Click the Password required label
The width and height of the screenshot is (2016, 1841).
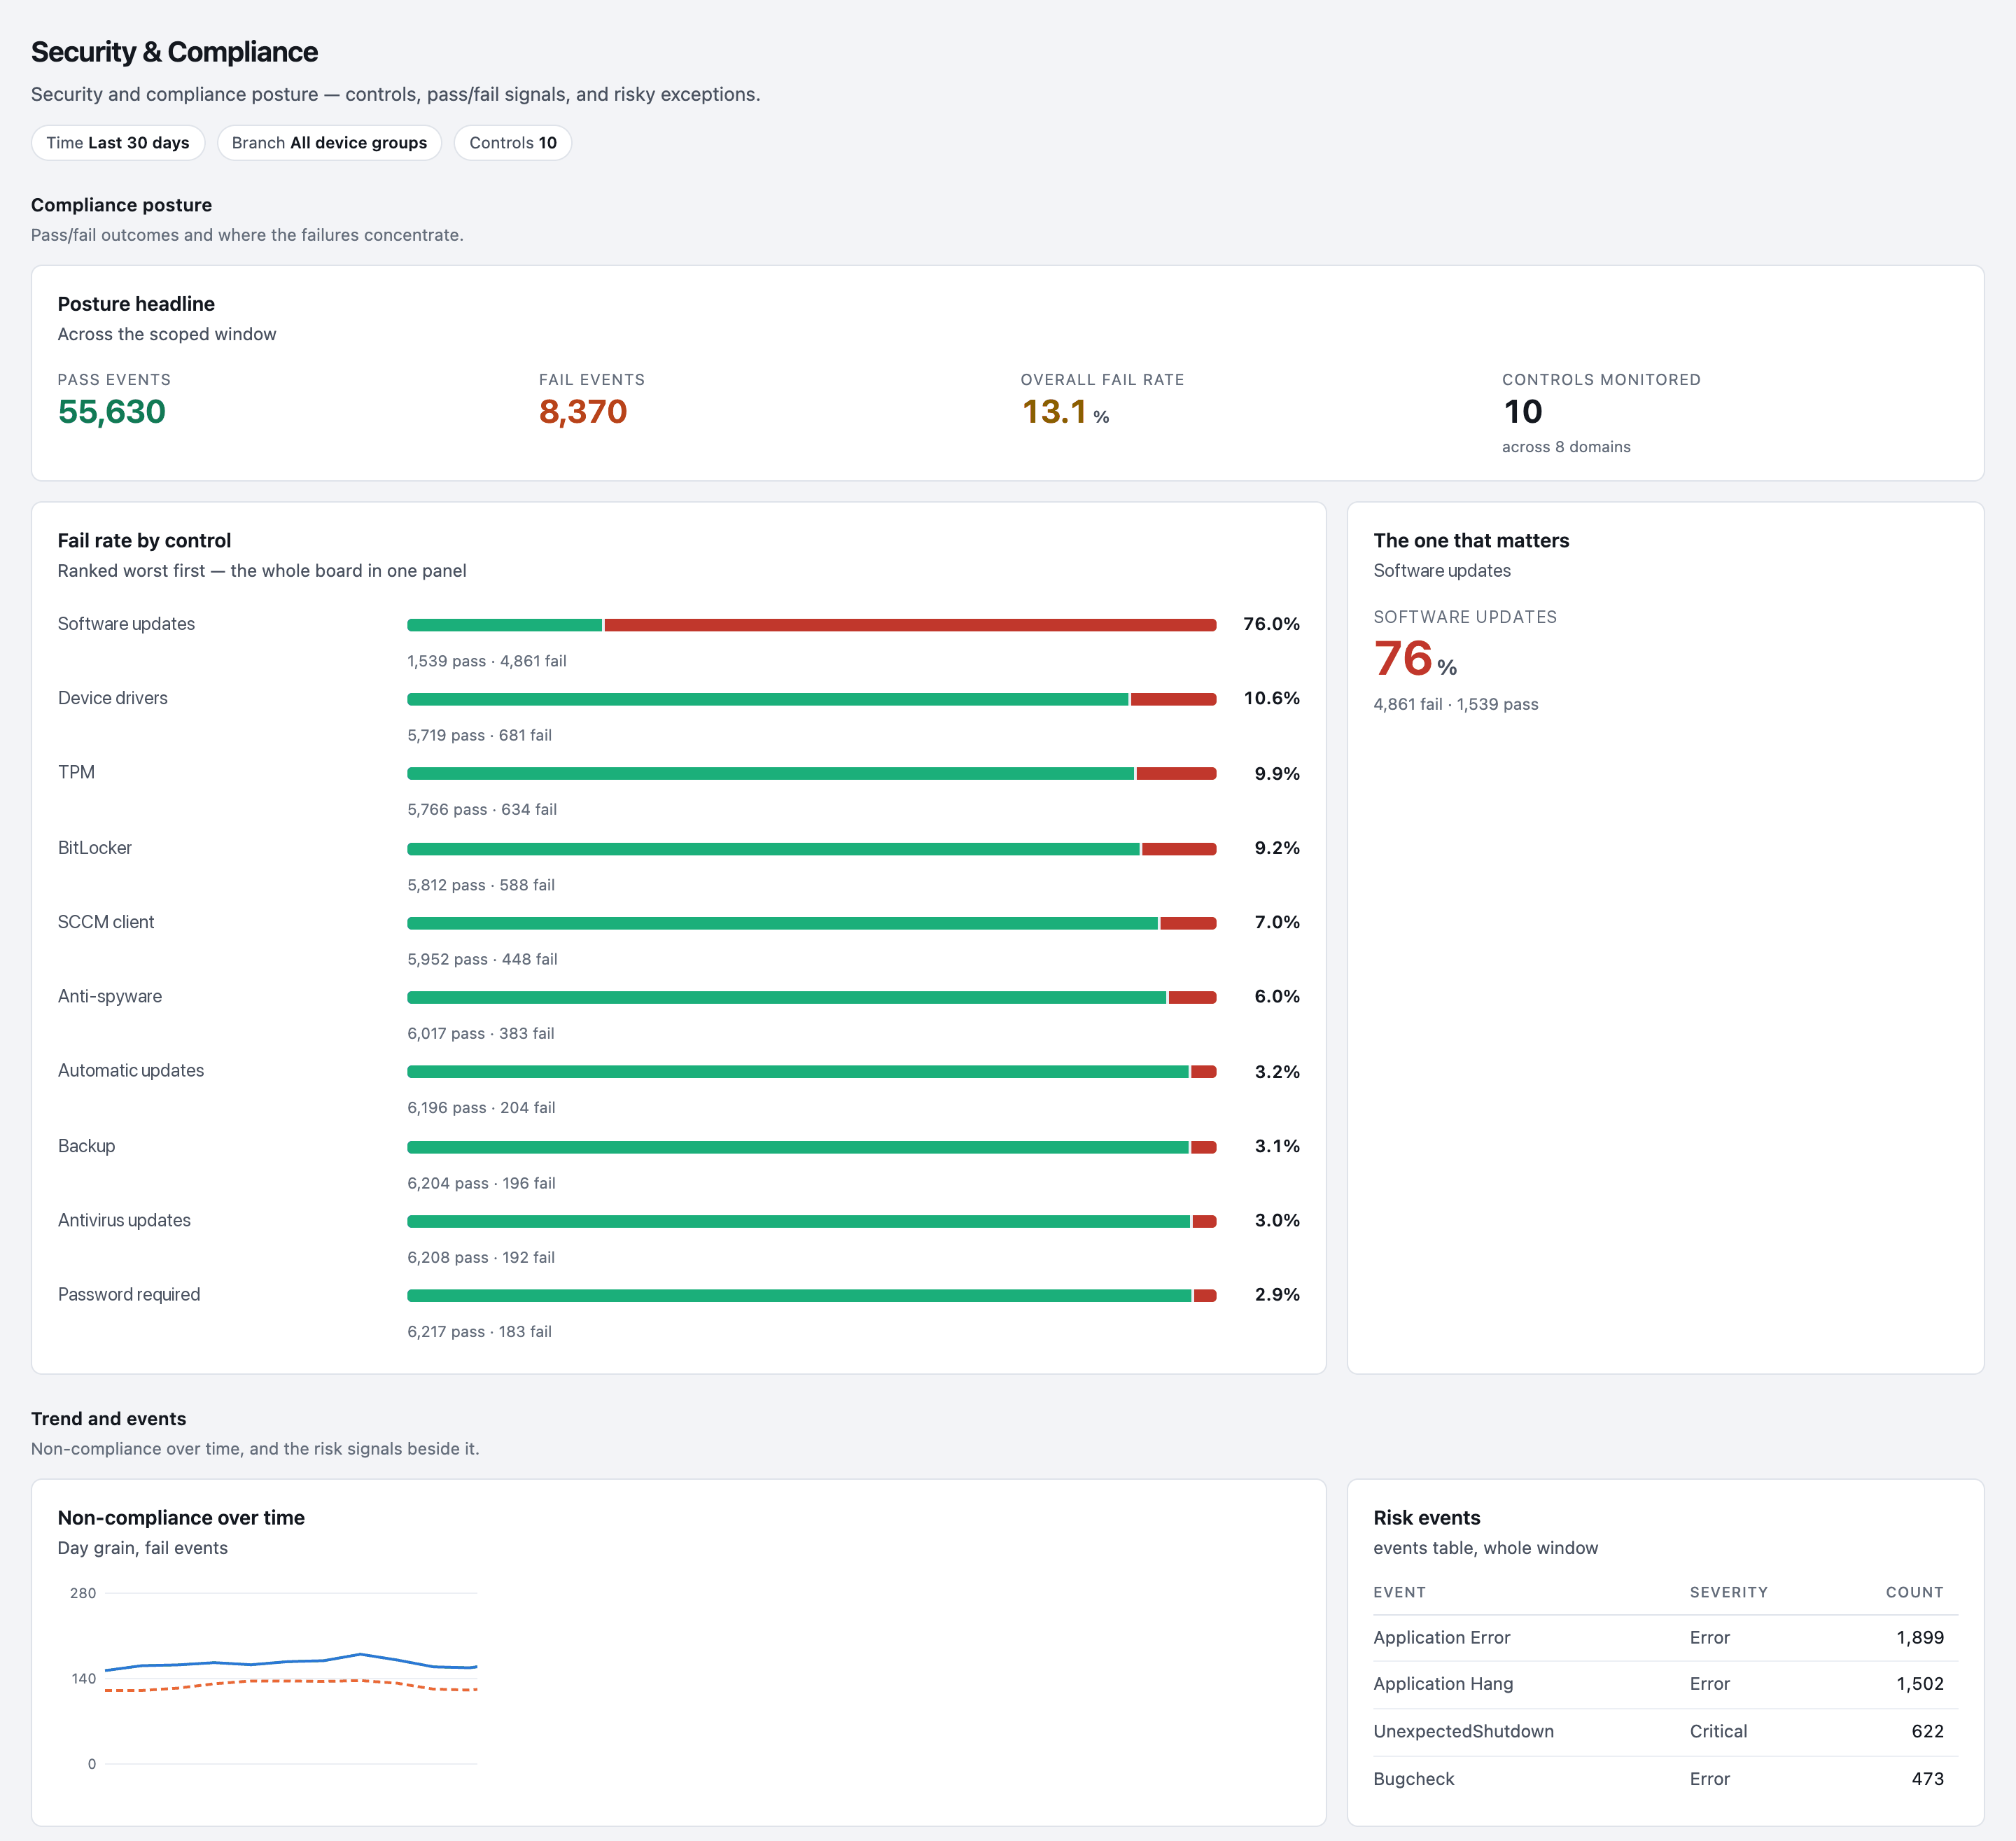(x=129, y=1294)
